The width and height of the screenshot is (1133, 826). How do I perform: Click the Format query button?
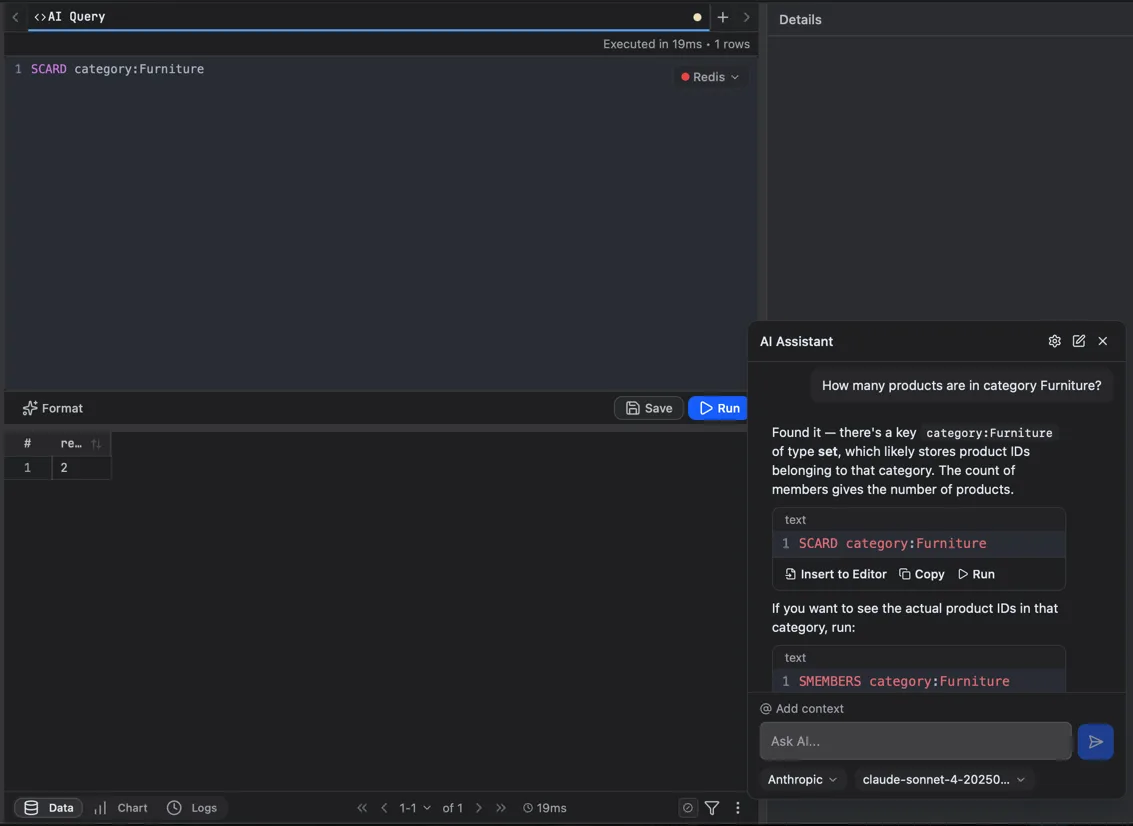(53, 408)
